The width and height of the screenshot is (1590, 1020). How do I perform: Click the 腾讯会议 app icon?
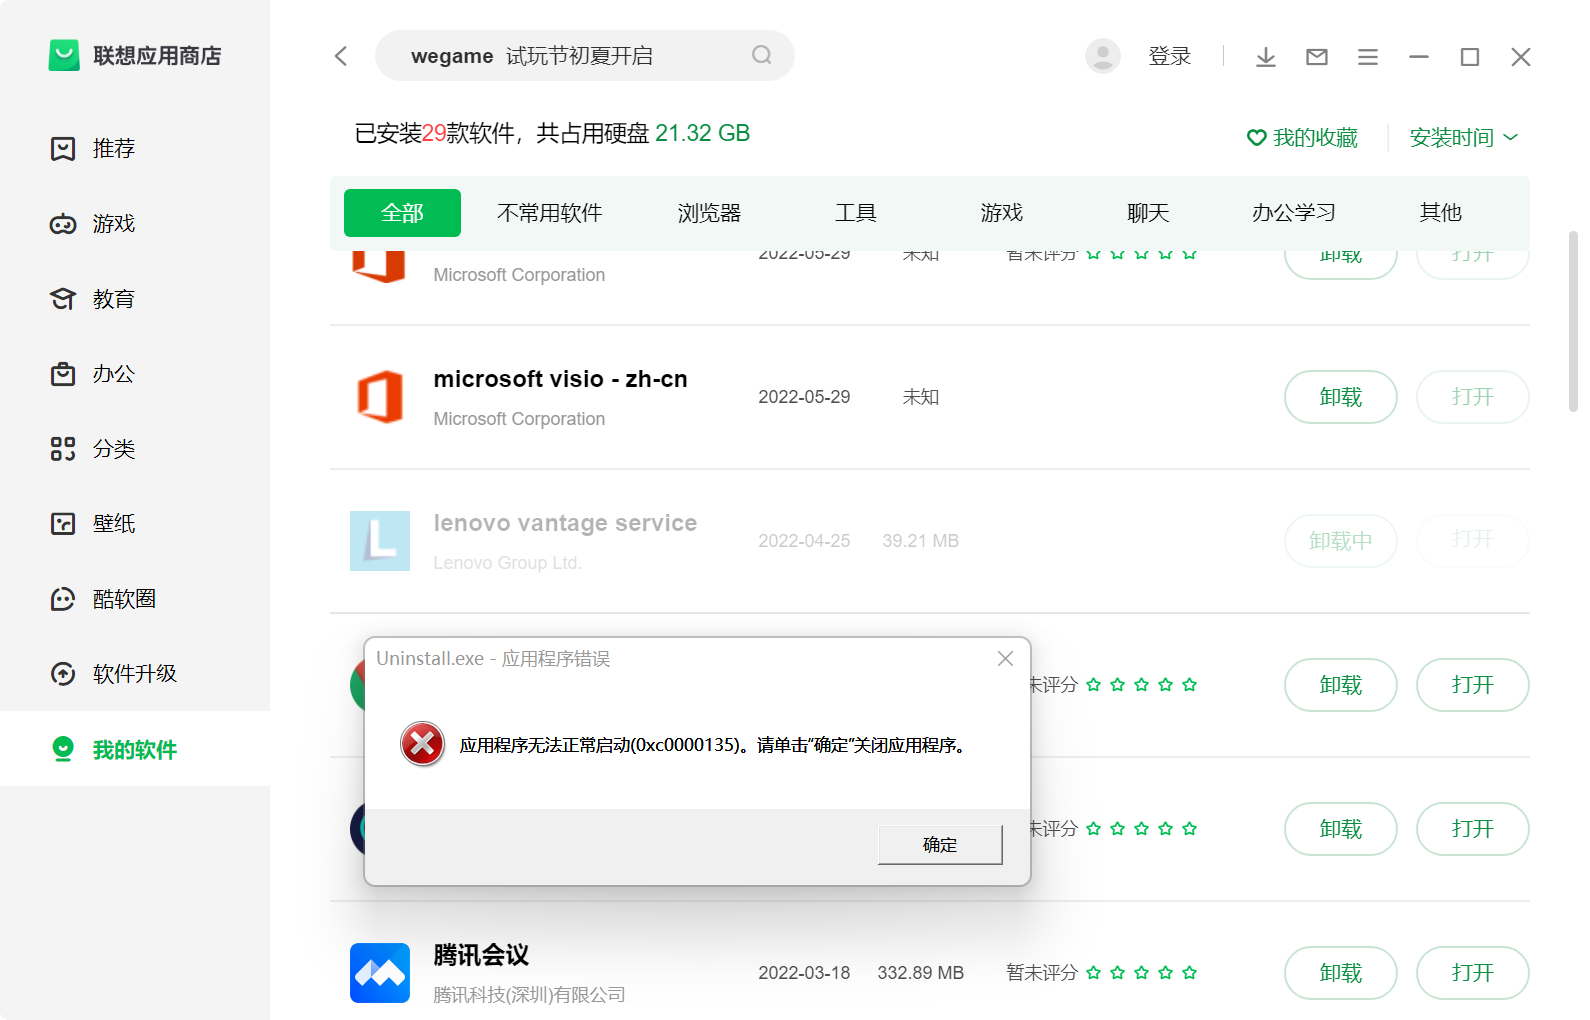(380, 973)
